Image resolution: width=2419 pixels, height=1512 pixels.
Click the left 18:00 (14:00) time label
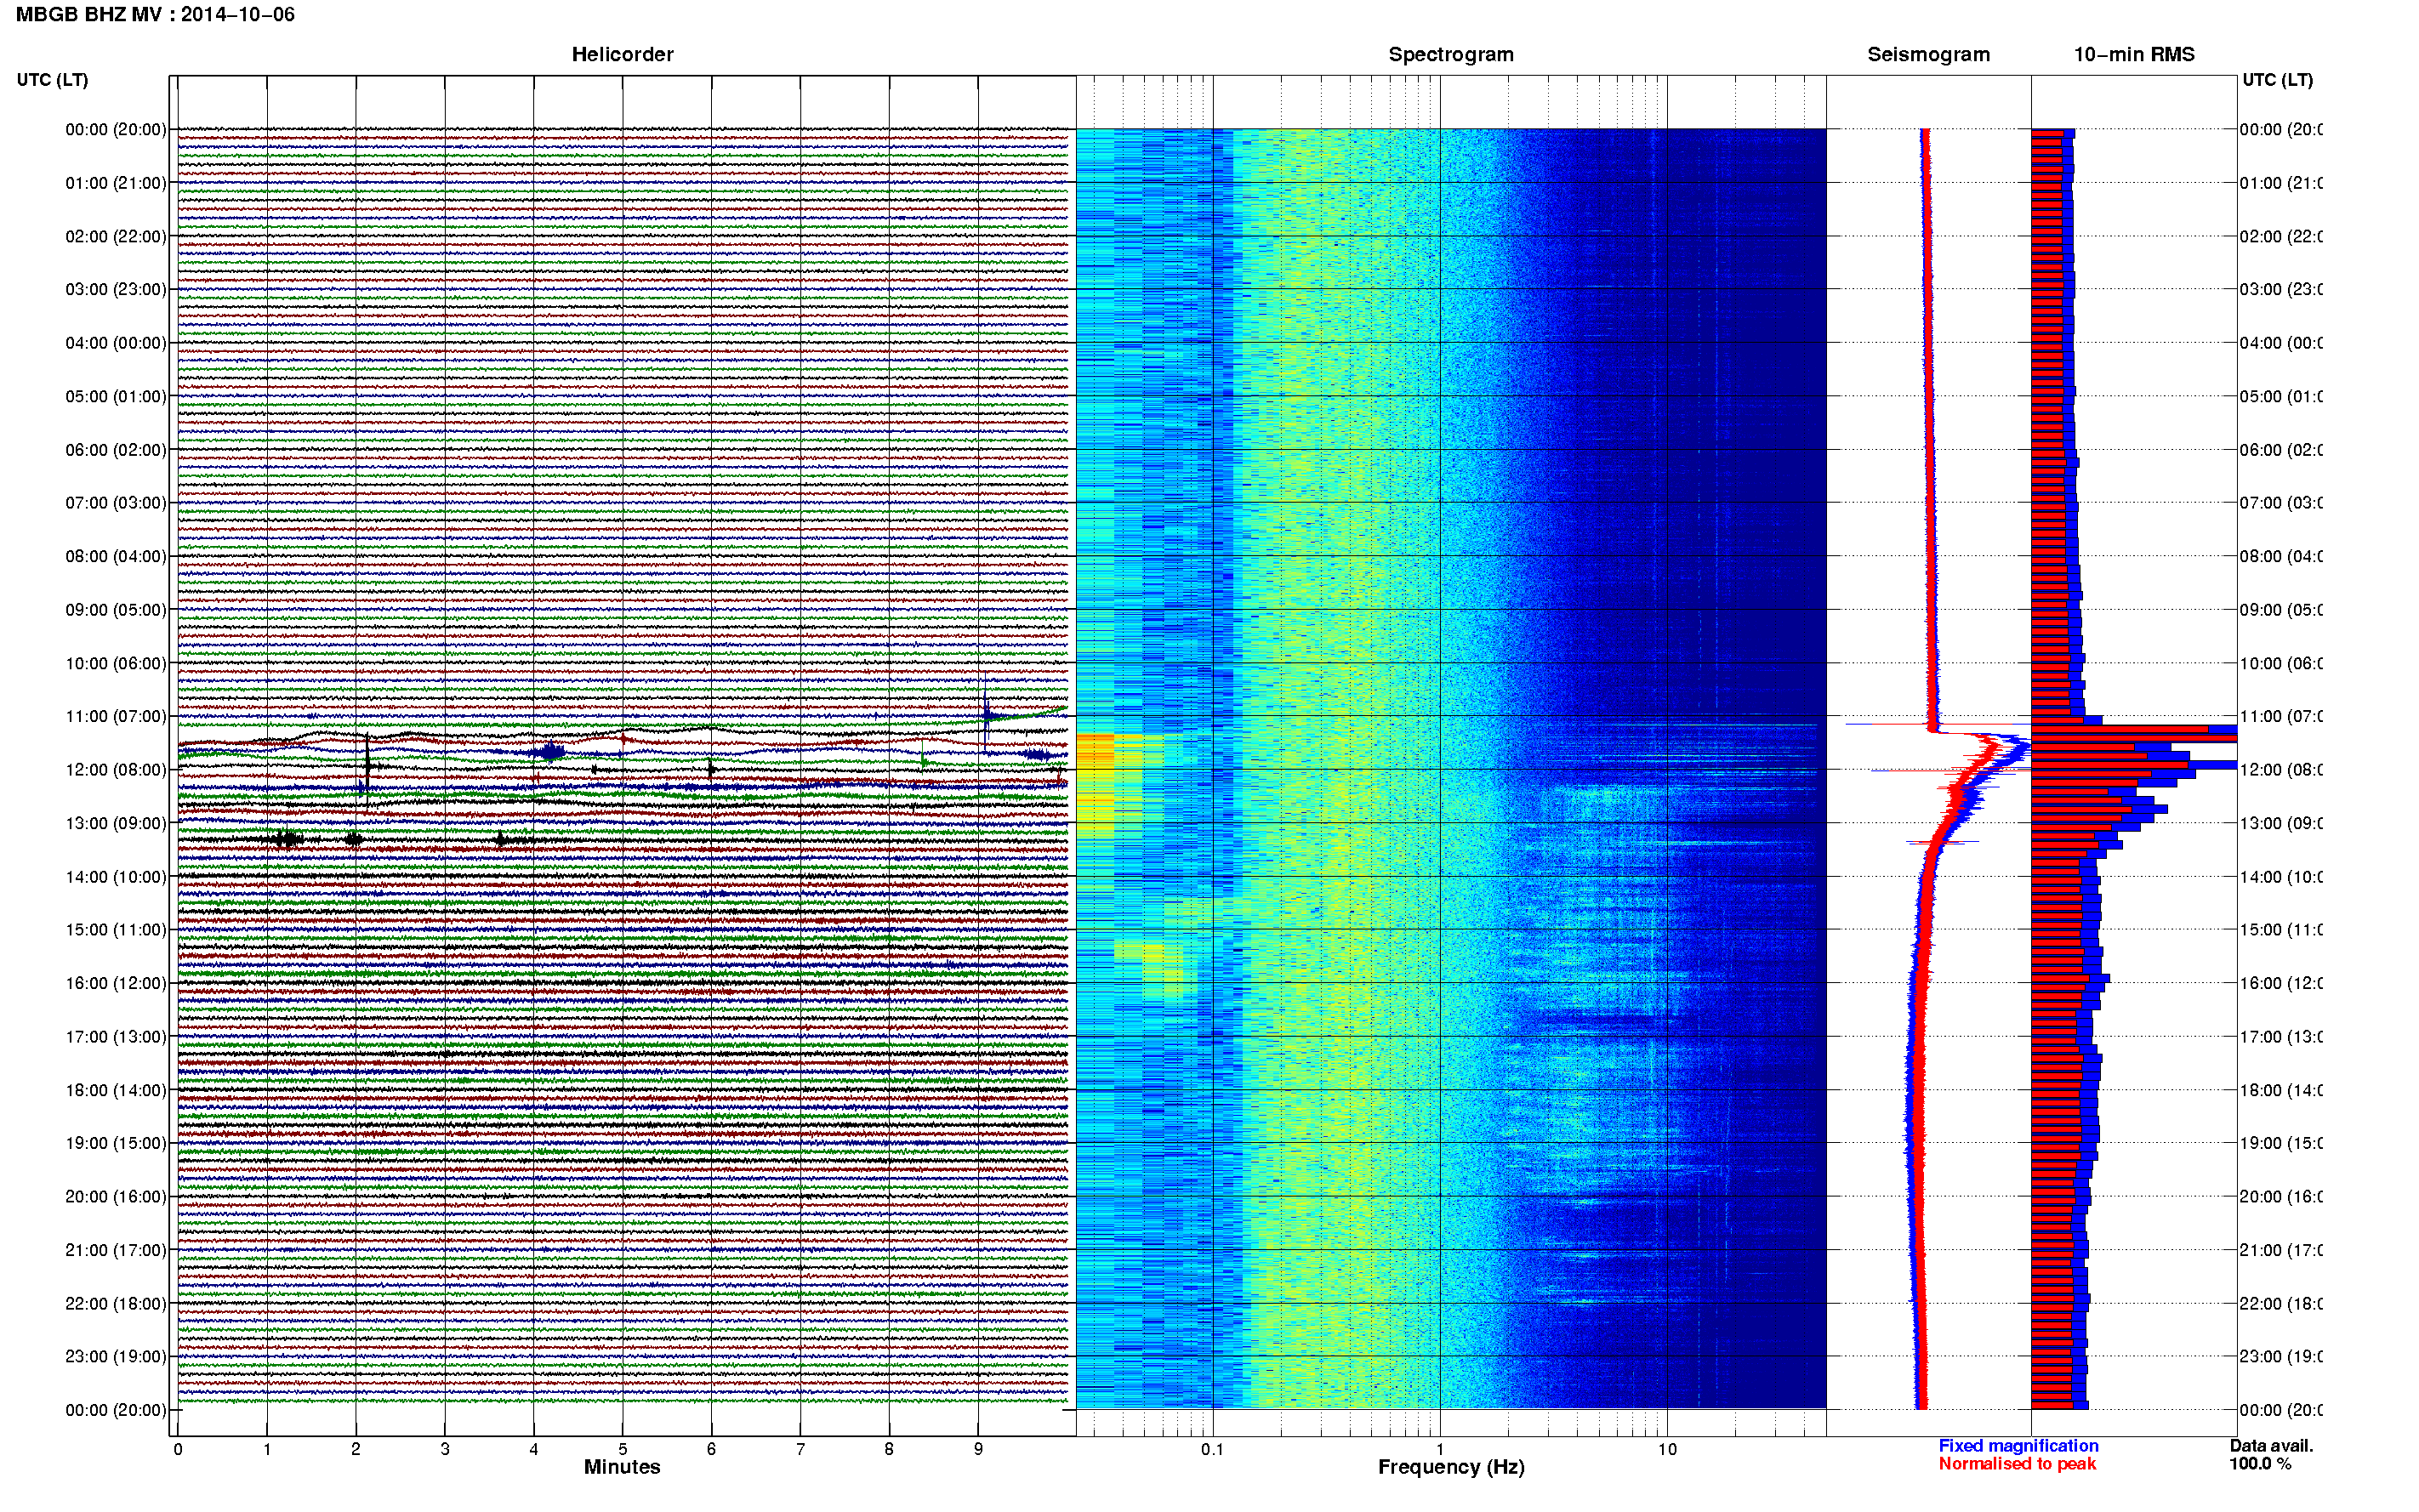pos(116,1091)
